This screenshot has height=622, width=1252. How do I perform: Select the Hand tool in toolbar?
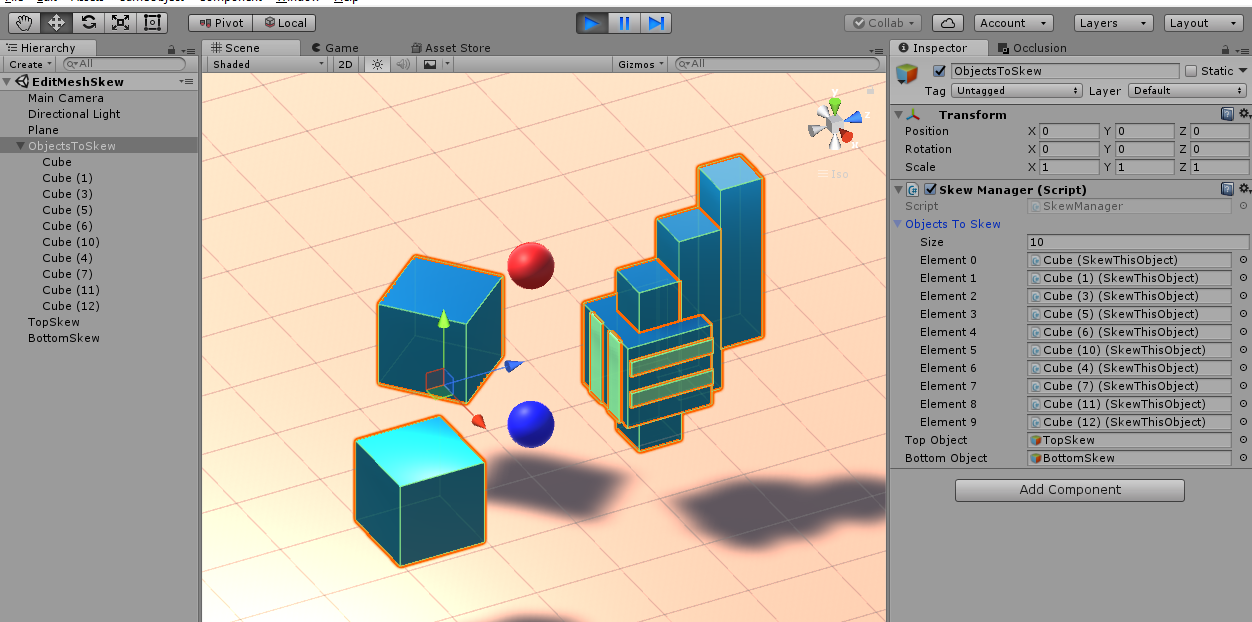(x=25, y=22)
